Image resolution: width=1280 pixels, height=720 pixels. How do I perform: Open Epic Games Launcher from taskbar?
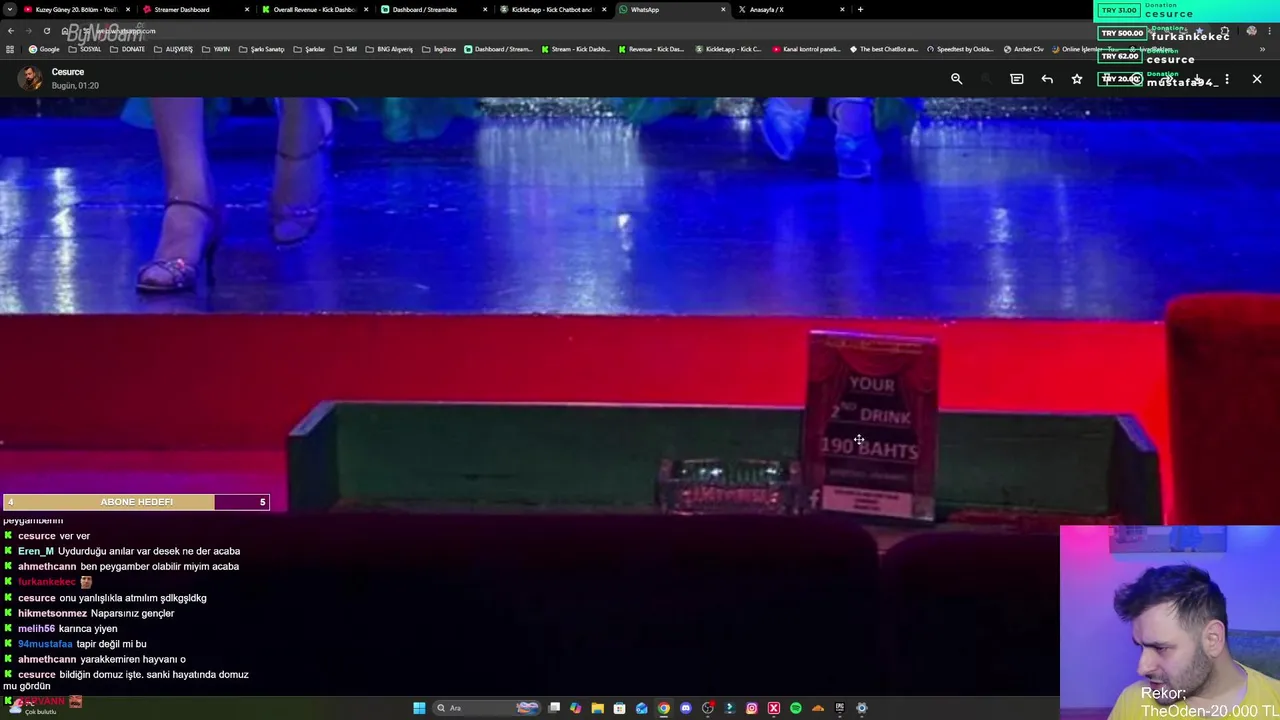pos(840,708)
